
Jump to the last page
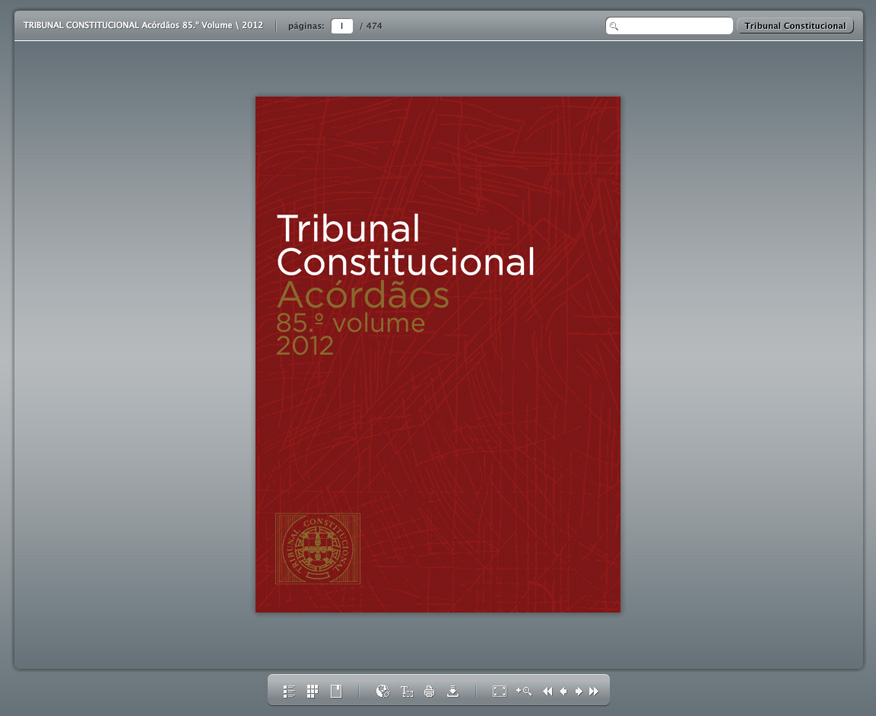(594, 691)
